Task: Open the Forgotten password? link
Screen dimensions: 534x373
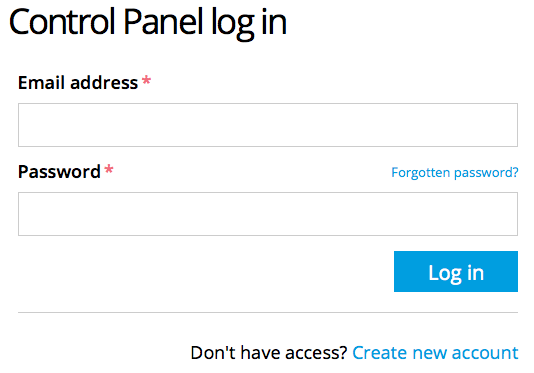Action: coord(455,173)
